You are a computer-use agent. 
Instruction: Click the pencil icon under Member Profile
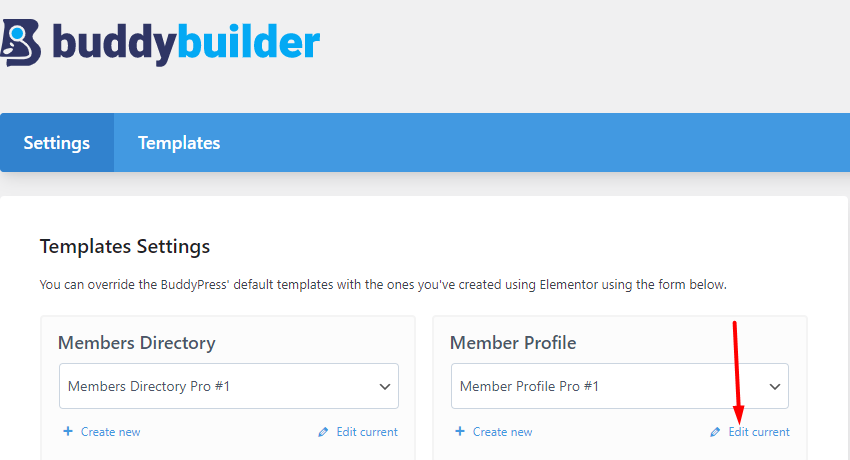pos(715,432)
